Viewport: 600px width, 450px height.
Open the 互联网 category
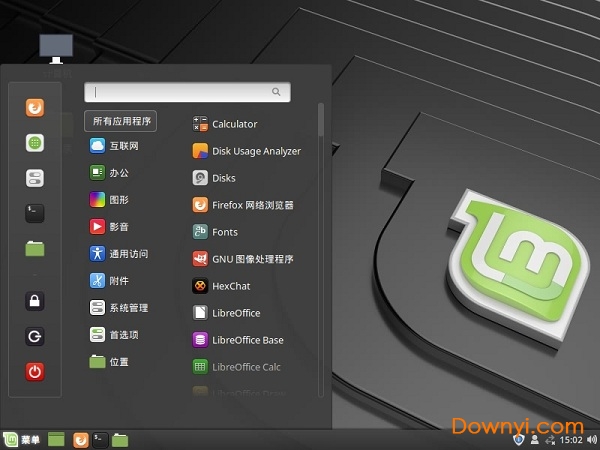point(115,146)
